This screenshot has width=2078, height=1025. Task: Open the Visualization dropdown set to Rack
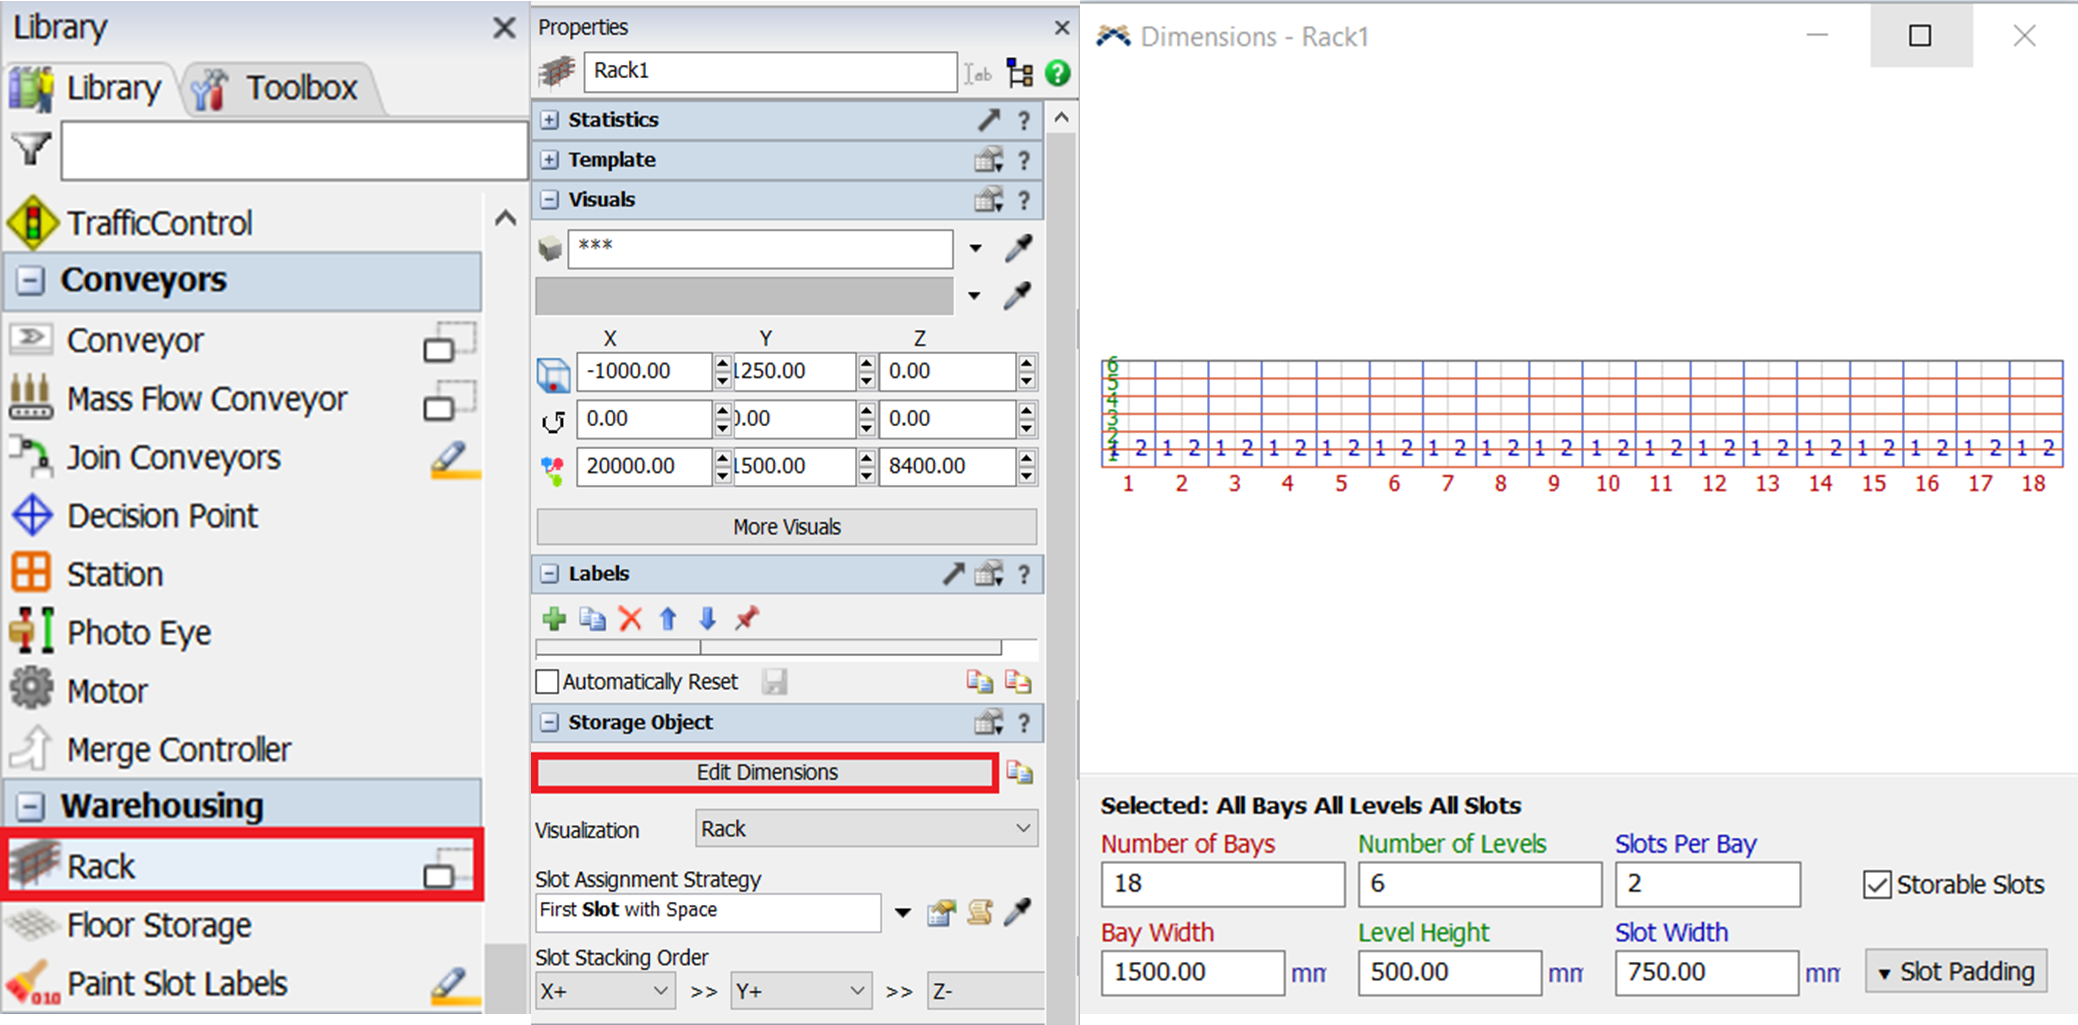point(865,829)
